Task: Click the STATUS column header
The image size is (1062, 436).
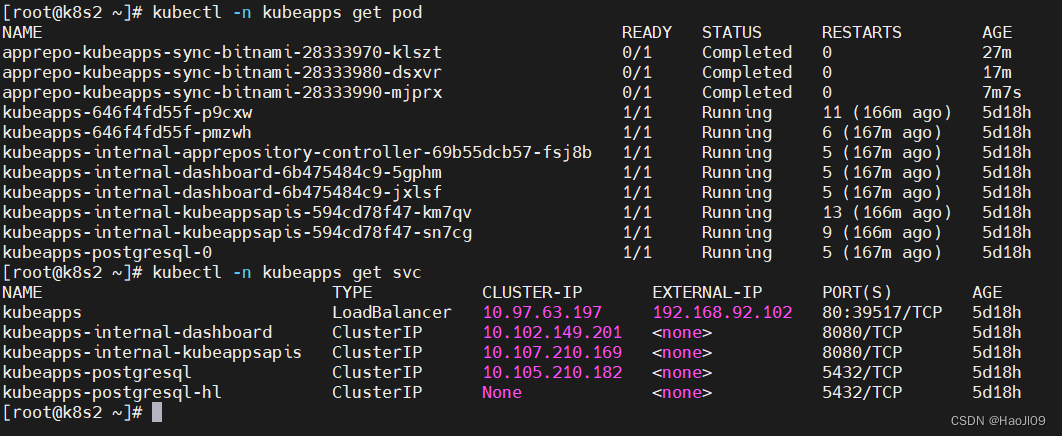Action: pos(731,32)
